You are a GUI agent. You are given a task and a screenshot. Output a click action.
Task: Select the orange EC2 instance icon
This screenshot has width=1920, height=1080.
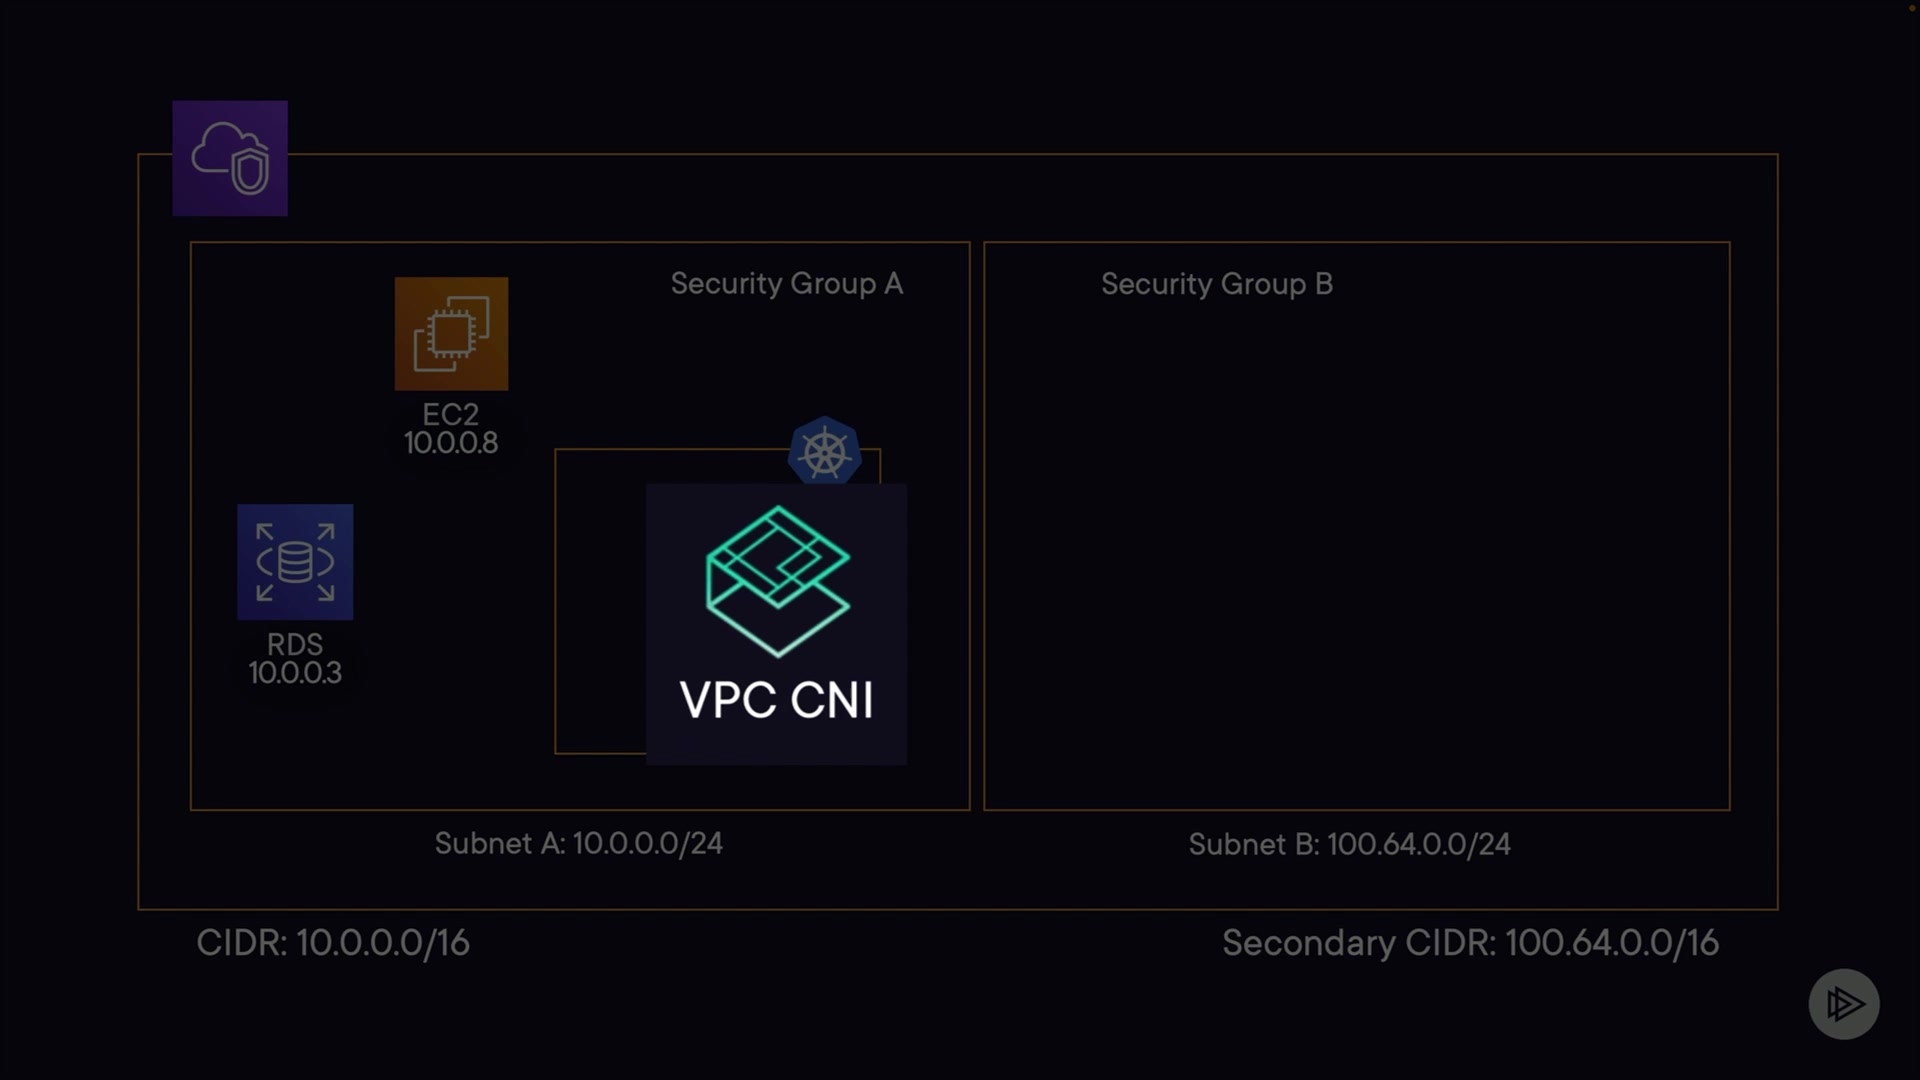coord(451,334)
